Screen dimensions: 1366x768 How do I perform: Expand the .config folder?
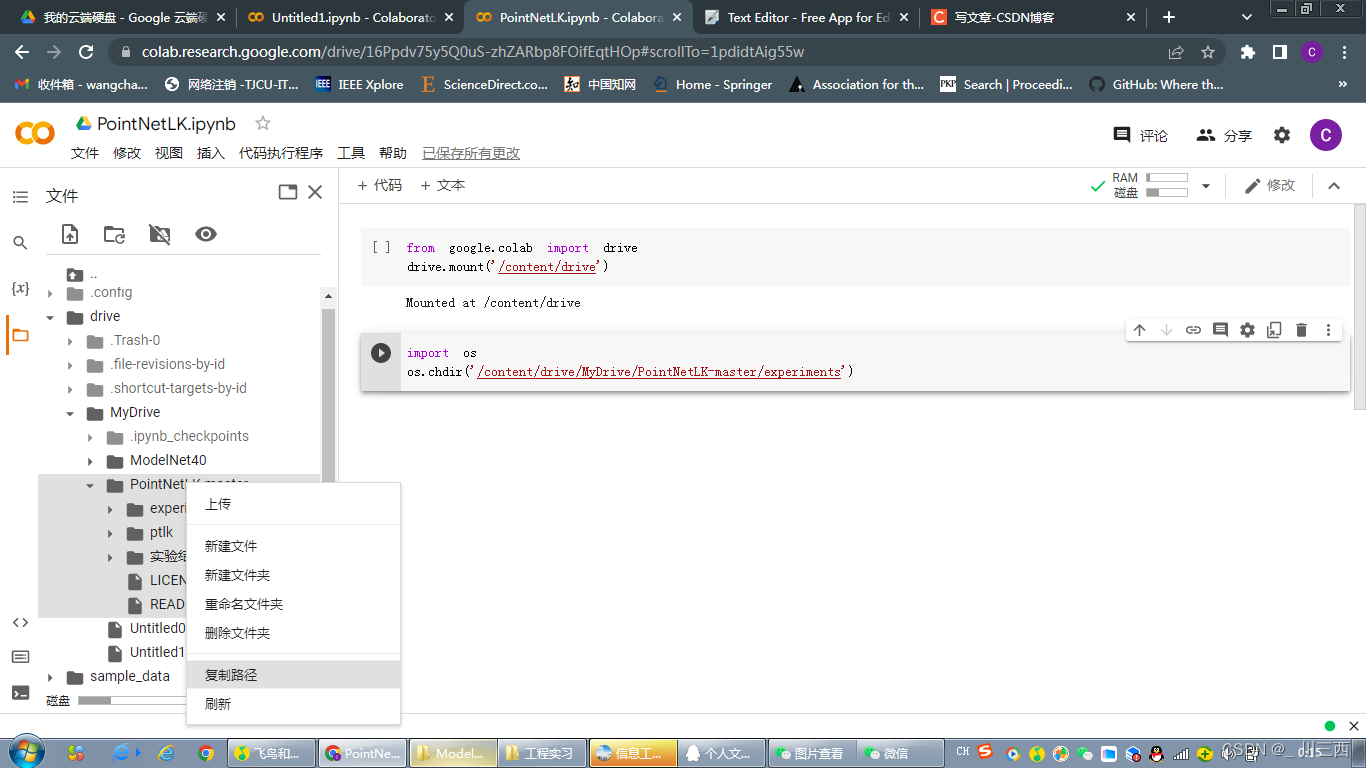50,293
